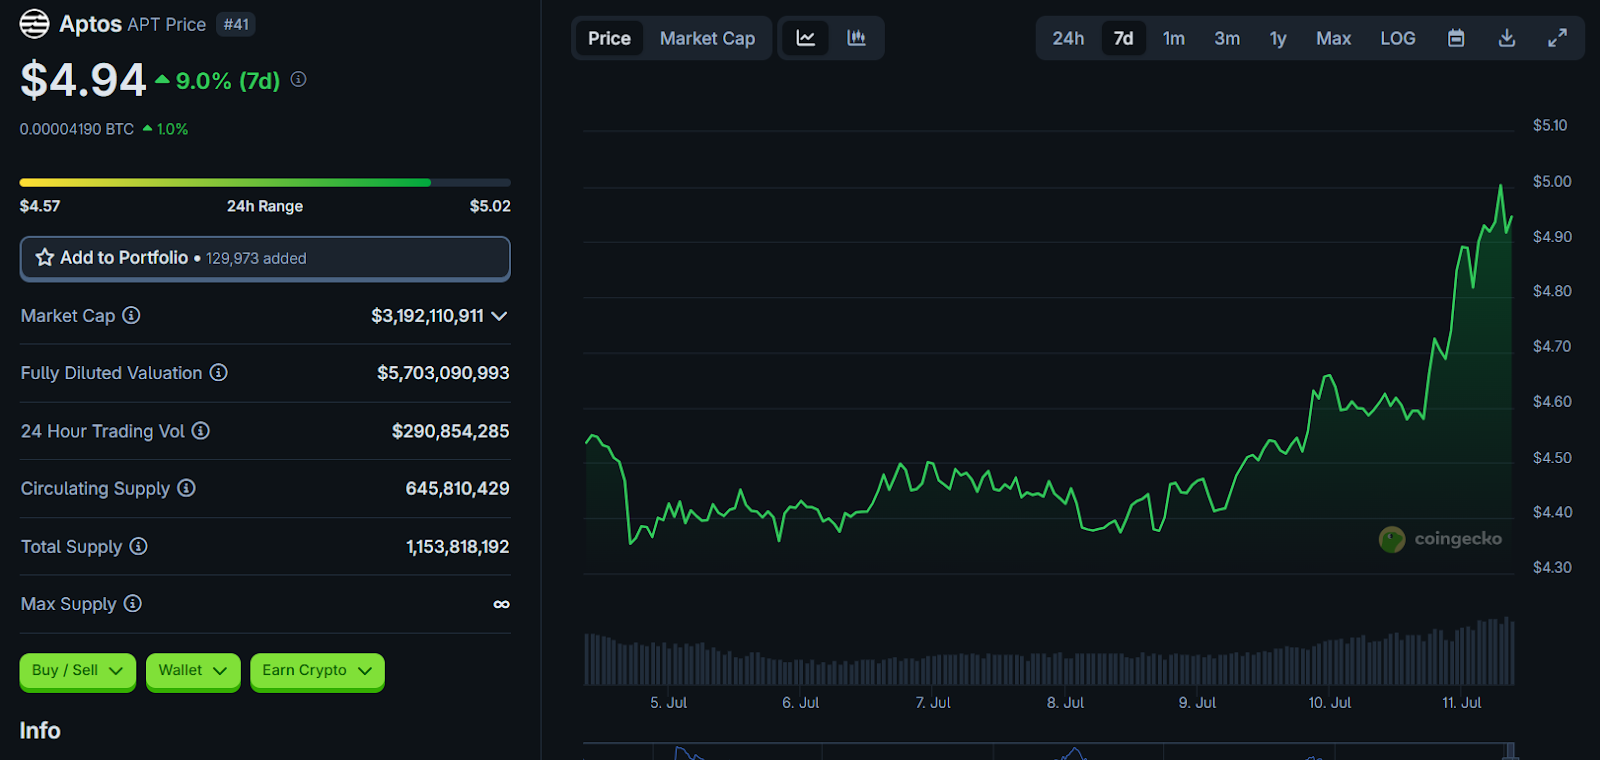Click the $4.94 price text

click(x=83, y=80)
